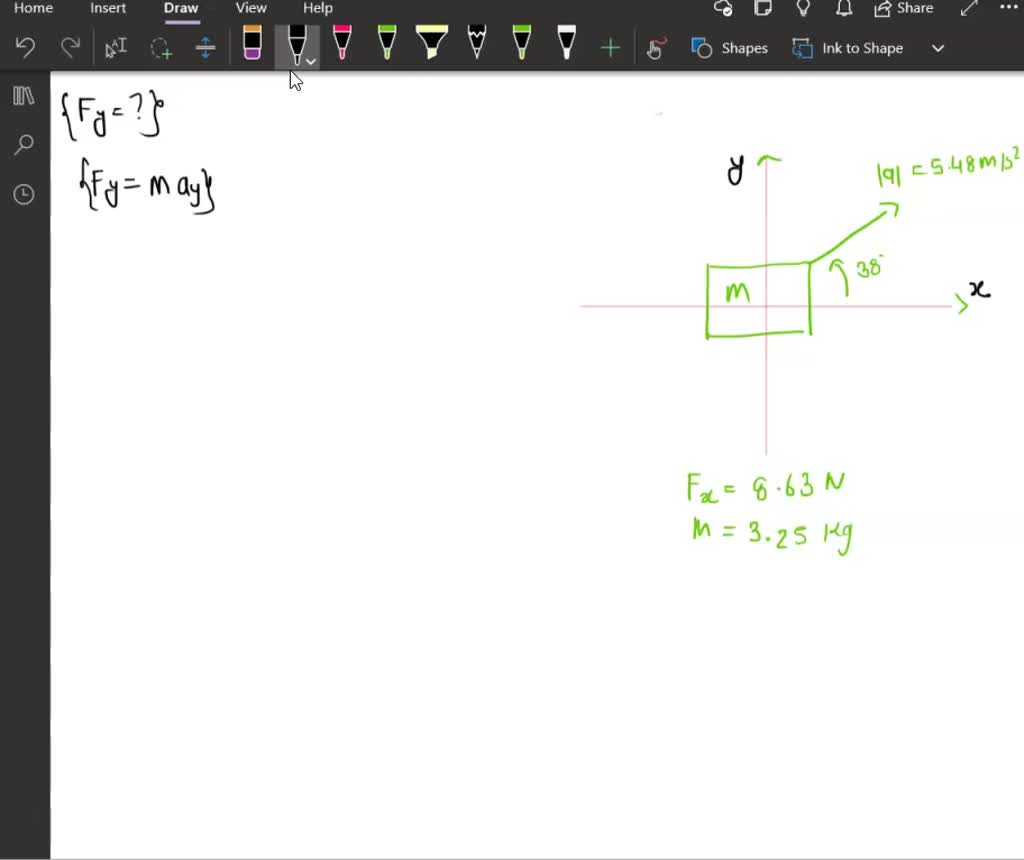The width and height of the screenshot is (1024, 860).
Task: Toggle Draw with Touch mode
Action: click(656, 47)
